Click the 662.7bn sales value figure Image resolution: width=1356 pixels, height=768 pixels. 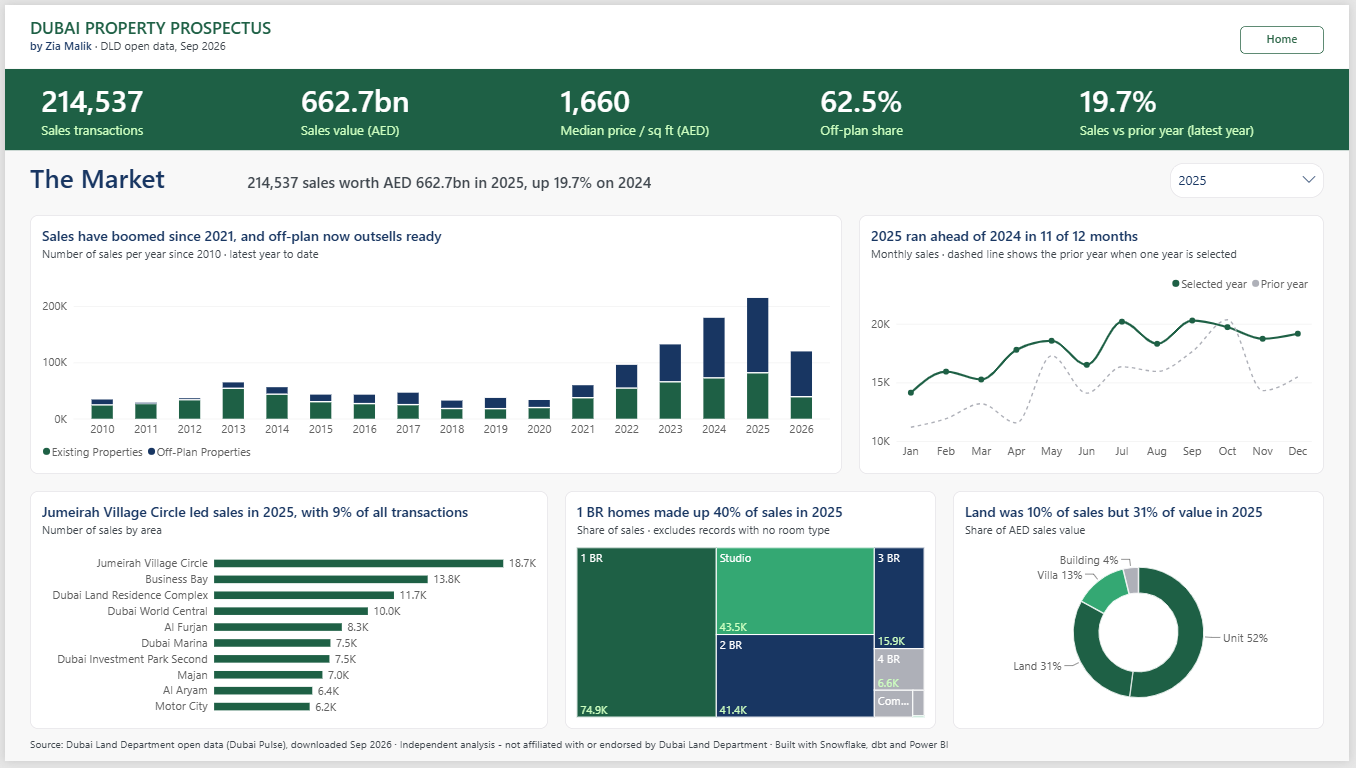click(355, 102)
